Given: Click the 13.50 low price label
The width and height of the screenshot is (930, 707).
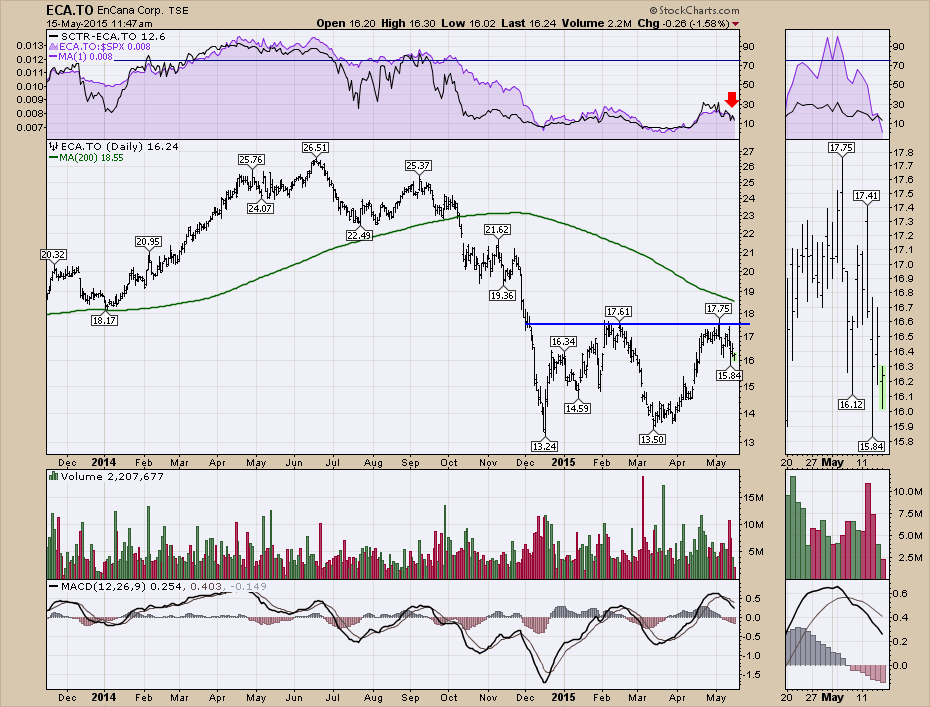Looking at the screenshot, I should [x=651, y=439].
